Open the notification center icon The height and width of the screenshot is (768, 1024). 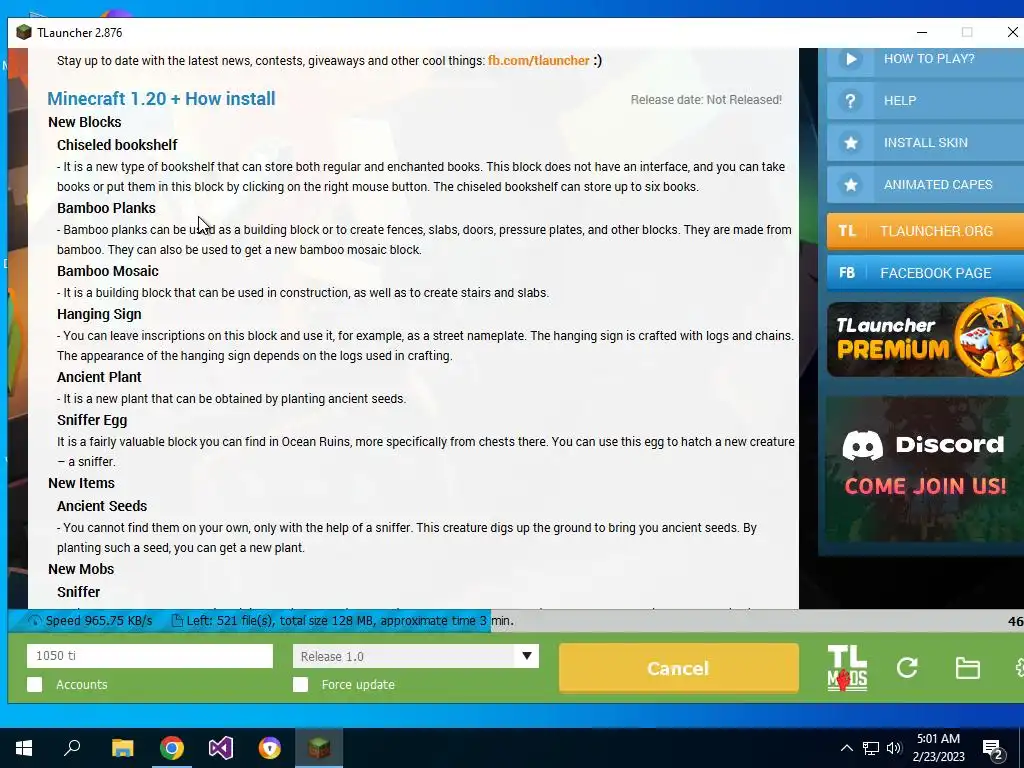point(993,750)
